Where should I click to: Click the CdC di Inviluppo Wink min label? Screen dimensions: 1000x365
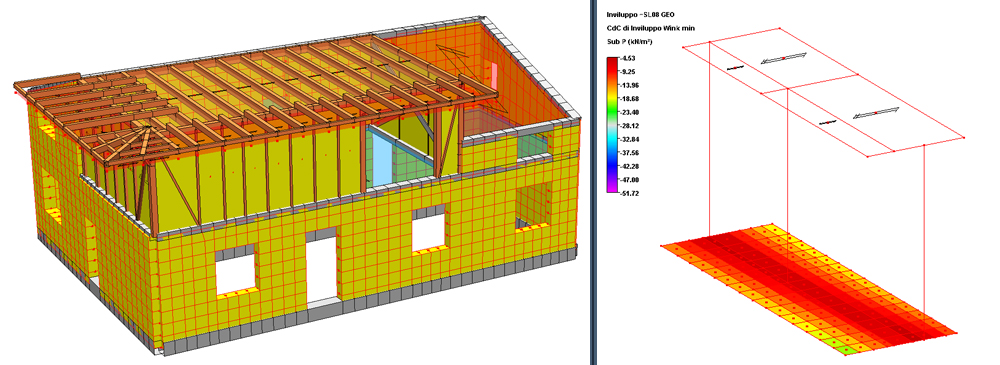[x=651, y=27]
